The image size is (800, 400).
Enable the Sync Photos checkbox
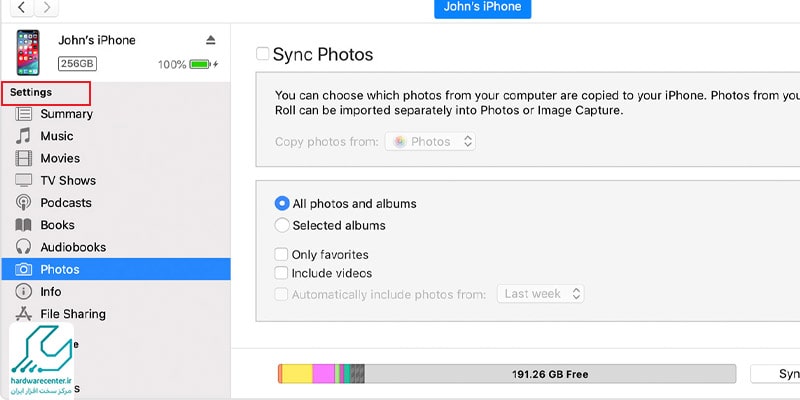[262, 54]
